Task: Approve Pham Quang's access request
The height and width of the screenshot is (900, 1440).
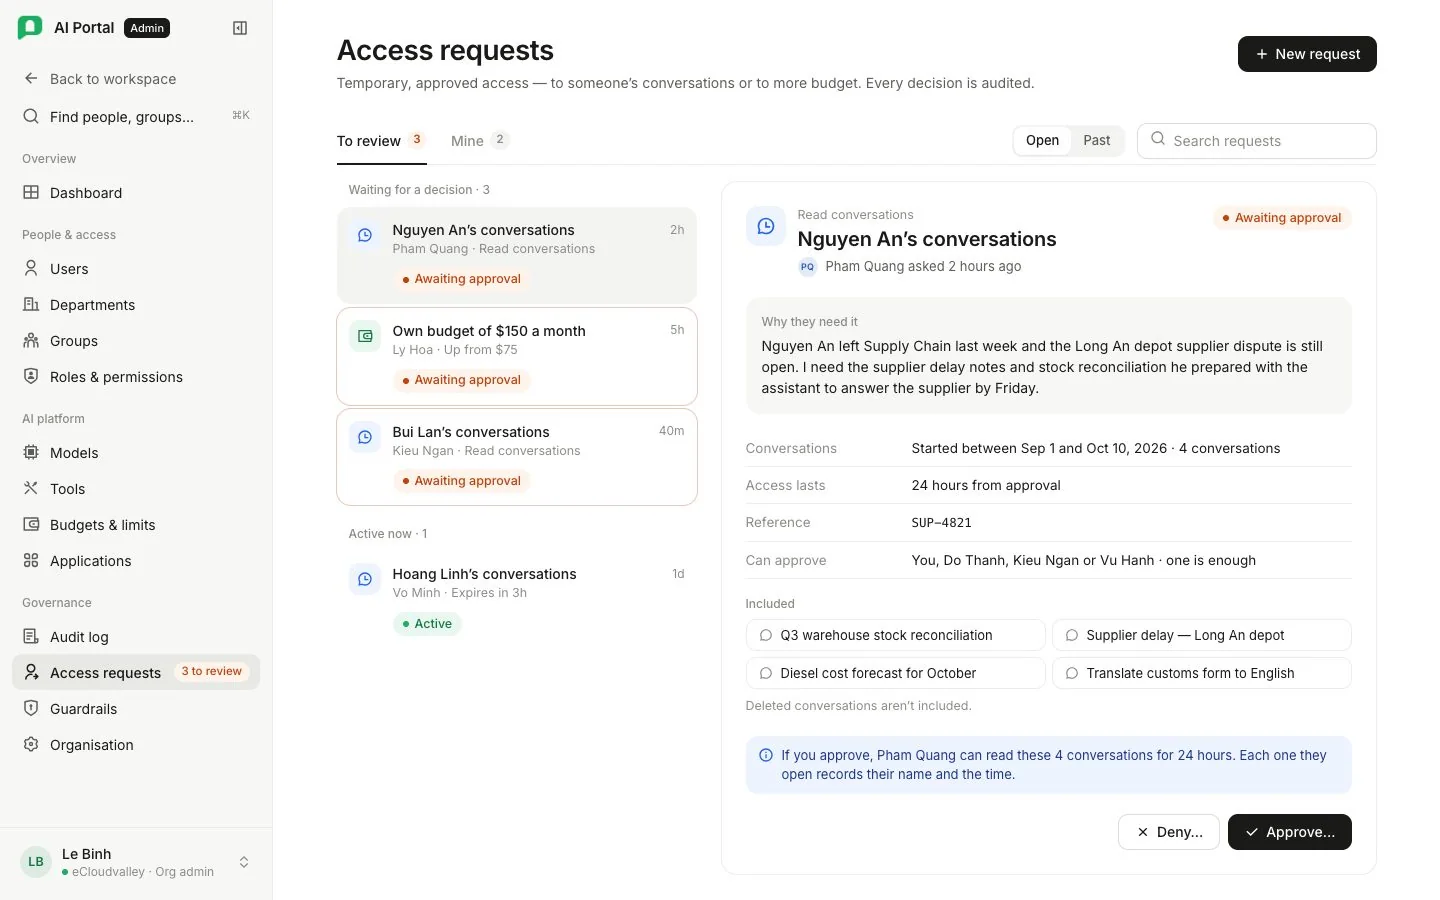Action: point(1290,832)
